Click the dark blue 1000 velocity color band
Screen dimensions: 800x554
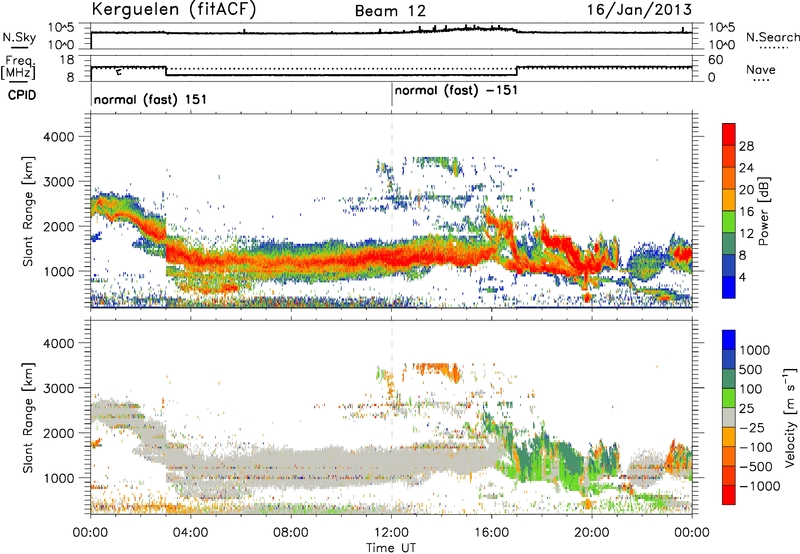tap(729, 339)
